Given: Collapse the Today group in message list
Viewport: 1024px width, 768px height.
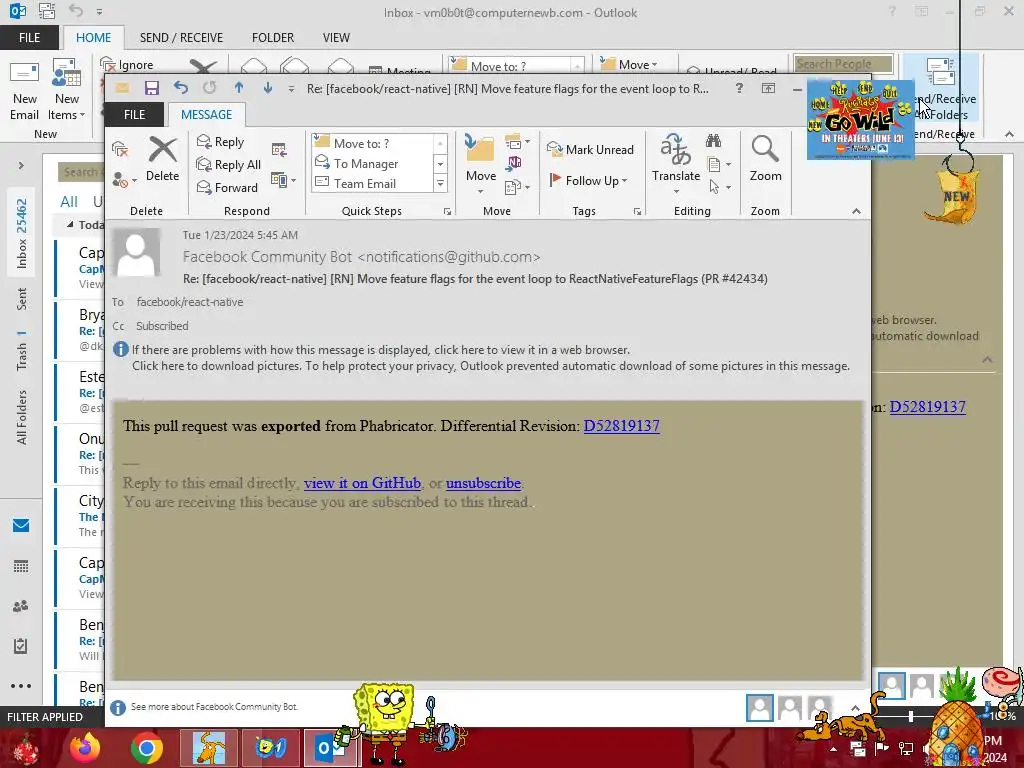Looking at the screenshot, I should tap(70, 225).
